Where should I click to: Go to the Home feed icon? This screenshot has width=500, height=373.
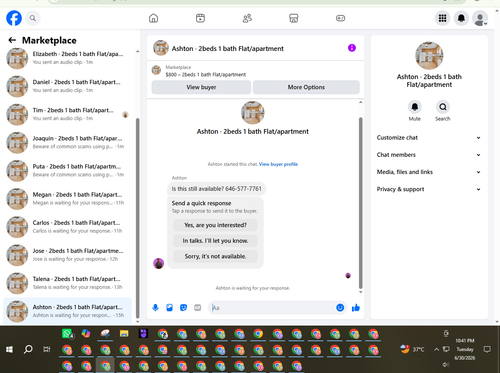153,18
